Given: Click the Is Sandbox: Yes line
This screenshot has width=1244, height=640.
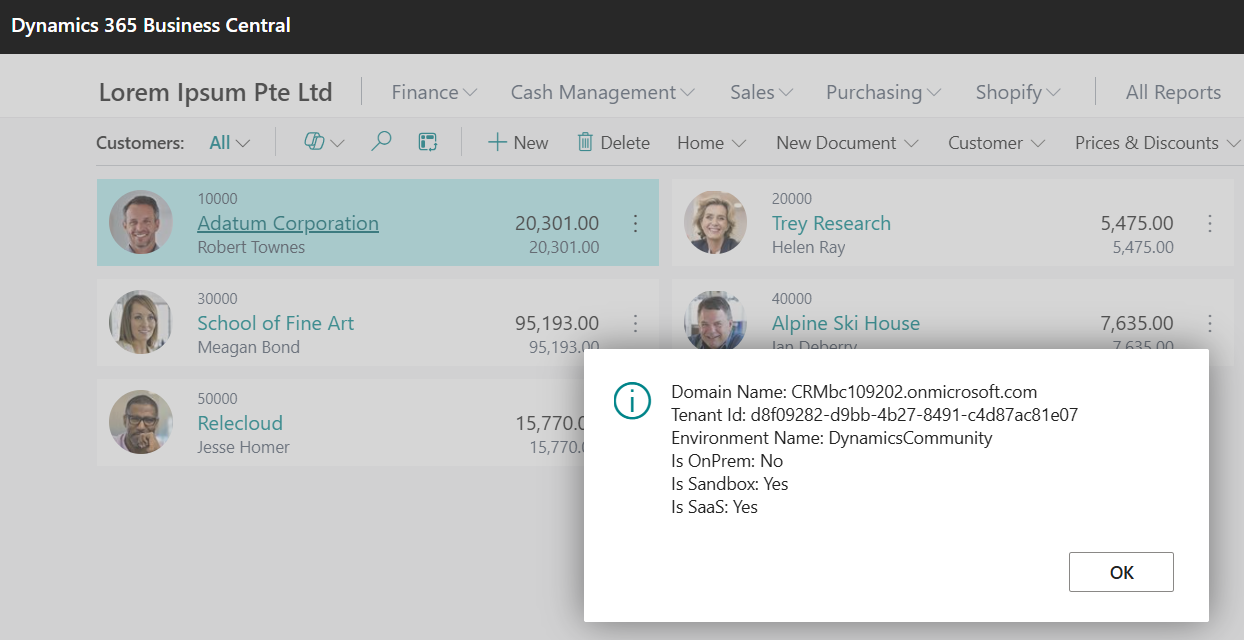Looking at the screenshot, I should tap(729, 484).
